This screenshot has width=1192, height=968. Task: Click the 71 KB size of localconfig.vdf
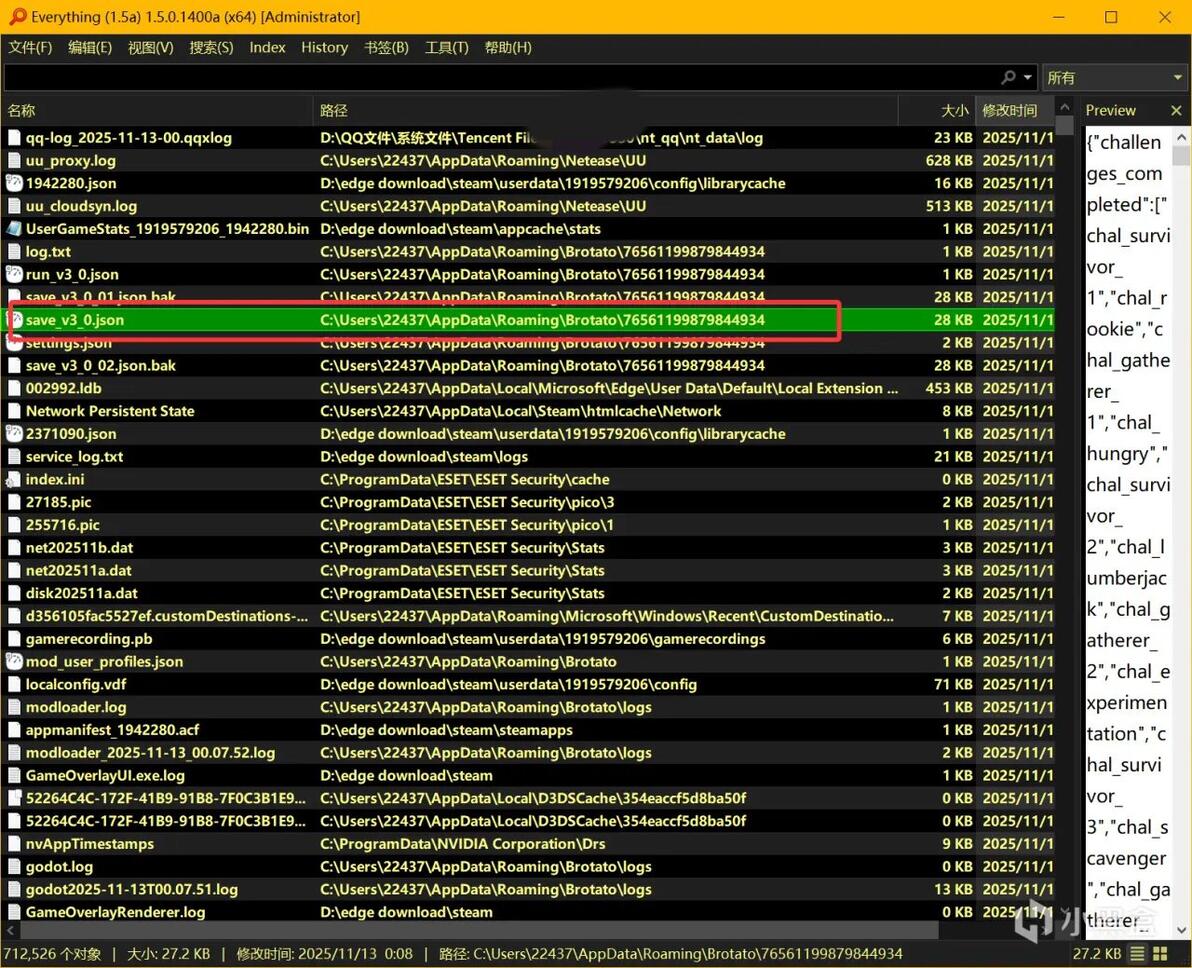click(x=953, y=684)
